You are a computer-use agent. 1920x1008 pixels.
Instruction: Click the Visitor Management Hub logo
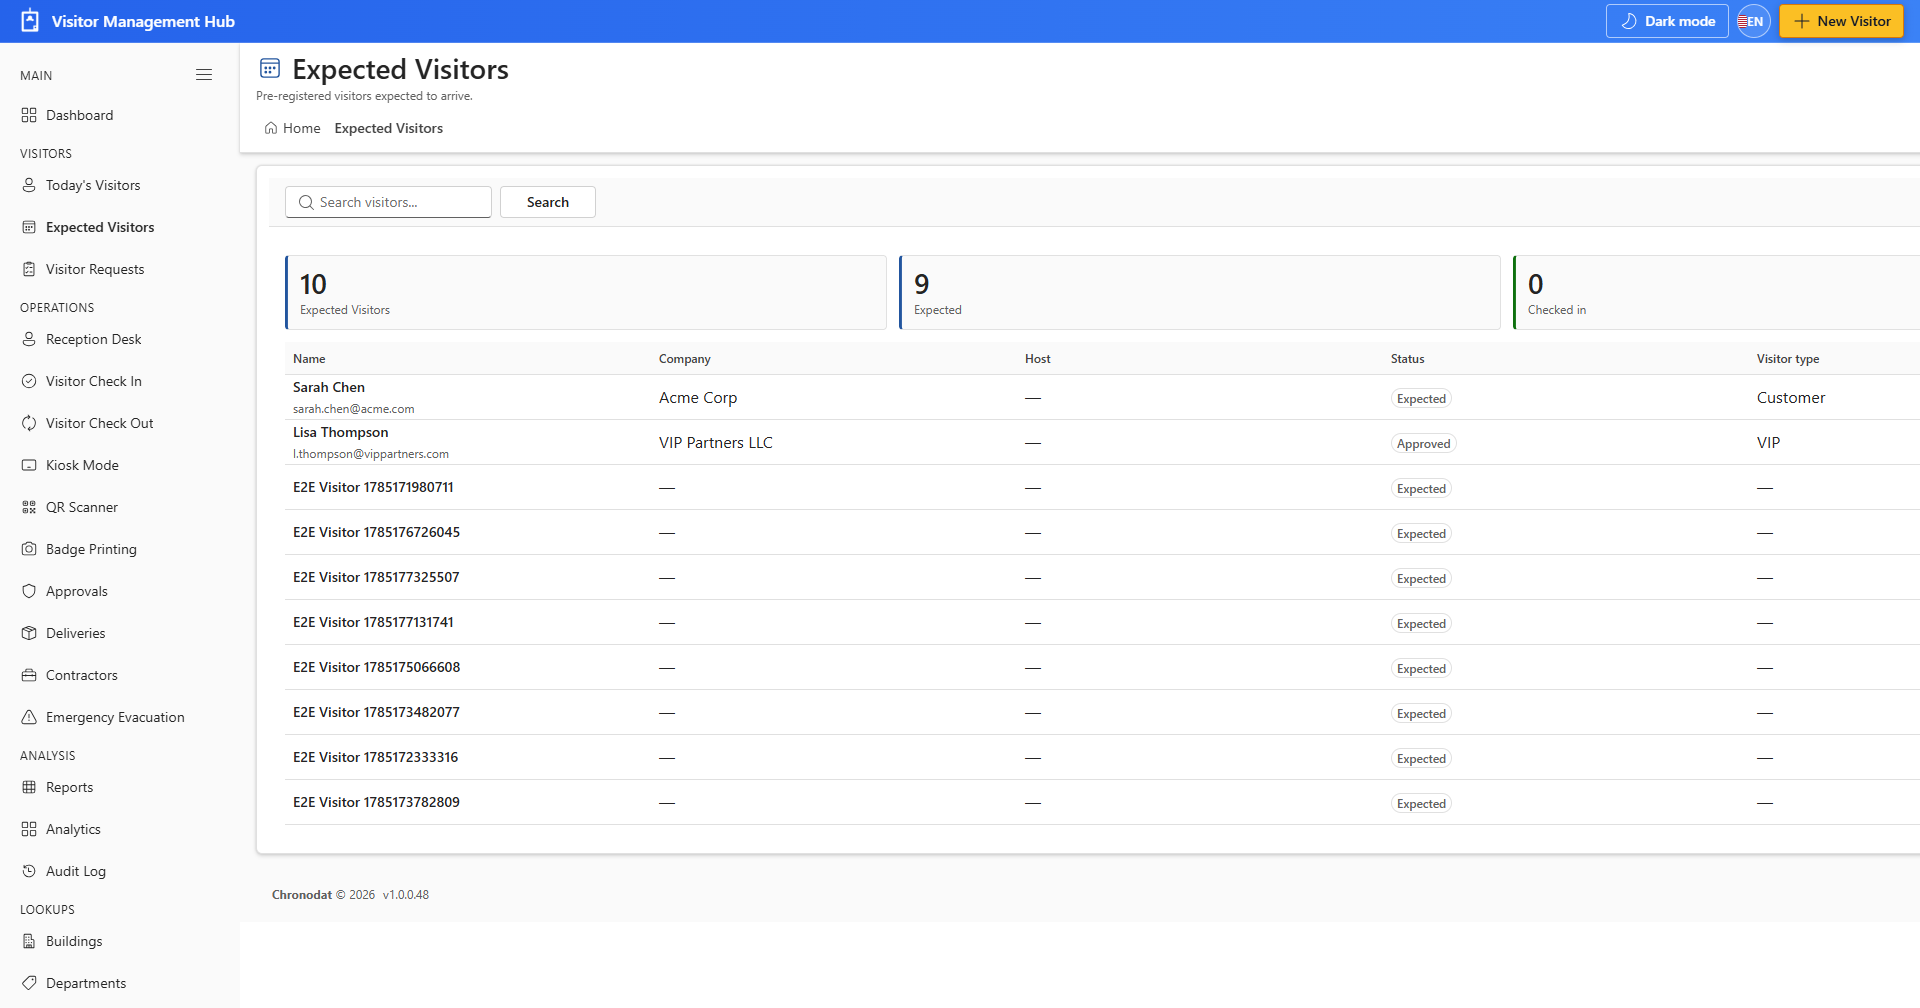(x=30, y=21)
